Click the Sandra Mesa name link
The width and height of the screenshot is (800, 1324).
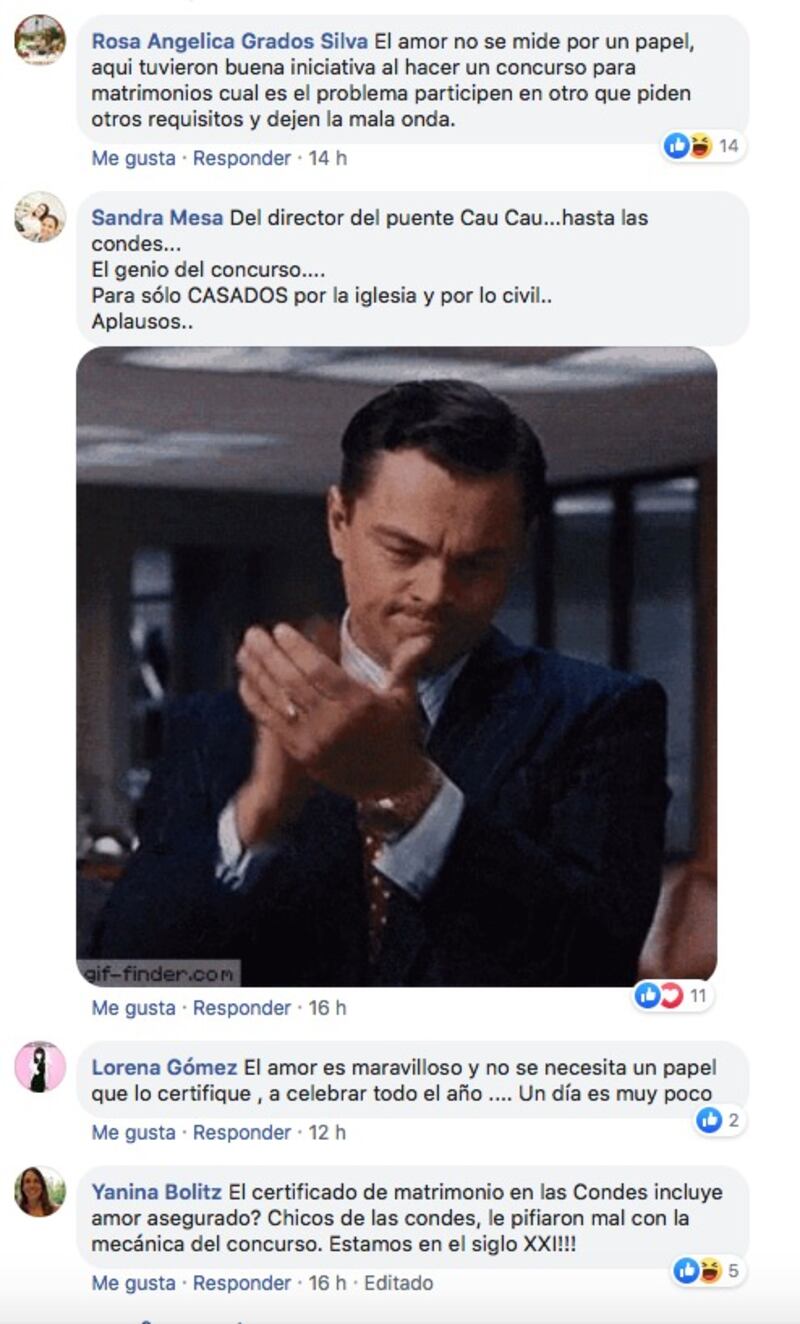pos(157,218)
